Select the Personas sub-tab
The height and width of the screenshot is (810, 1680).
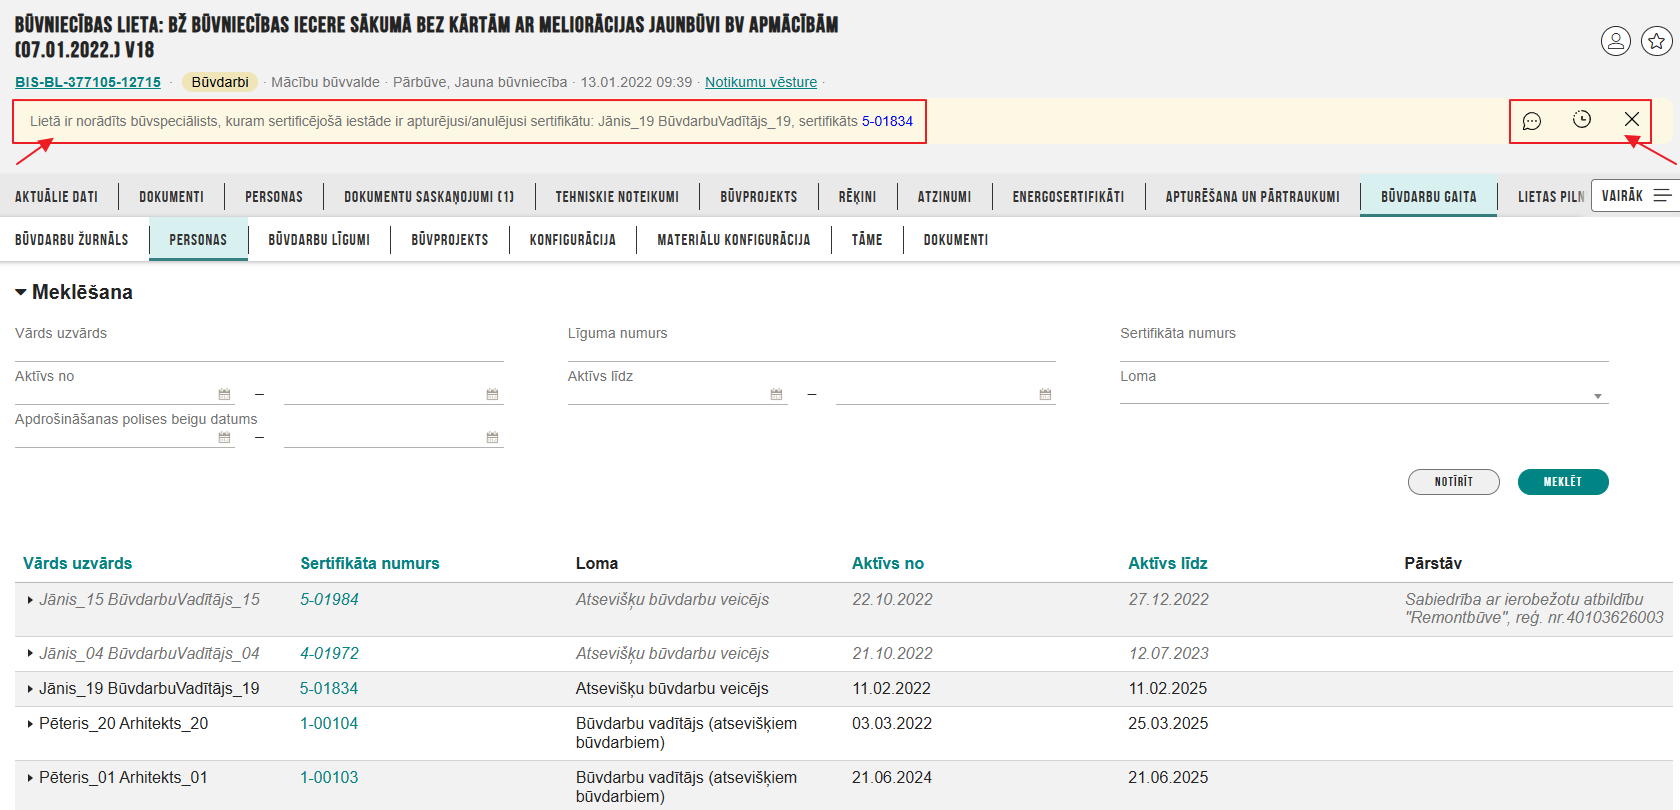pos(198,240)
